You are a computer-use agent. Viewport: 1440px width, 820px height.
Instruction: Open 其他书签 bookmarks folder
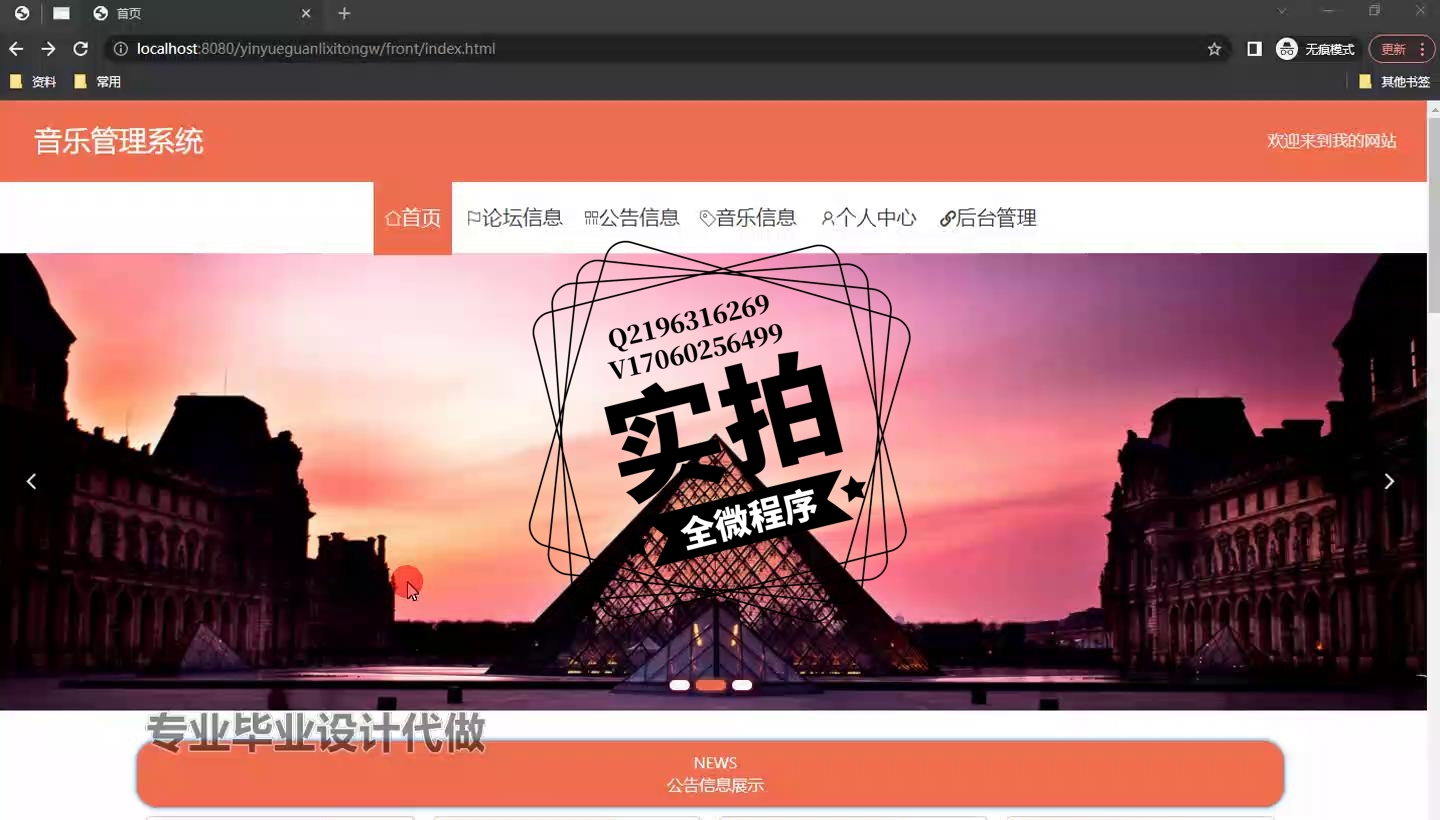click(1394, 82)
